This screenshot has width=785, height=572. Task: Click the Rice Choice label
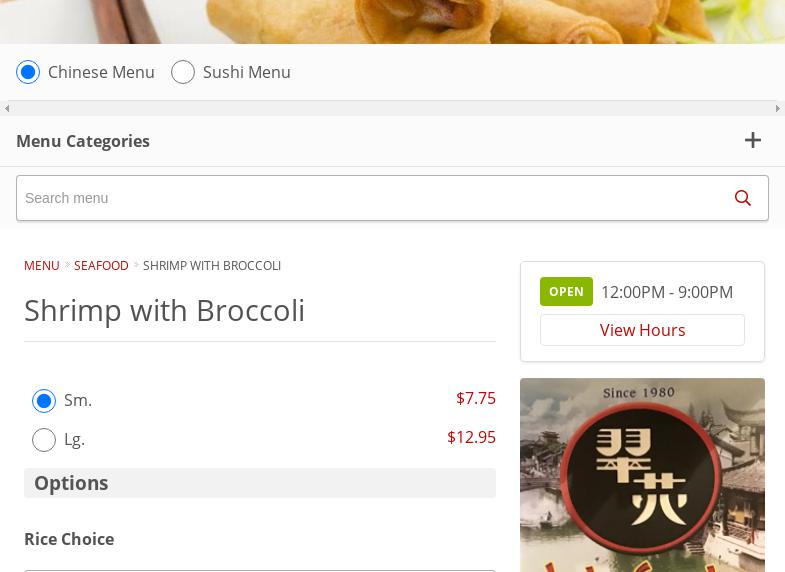pyautogui.click(x=69, y=539)
